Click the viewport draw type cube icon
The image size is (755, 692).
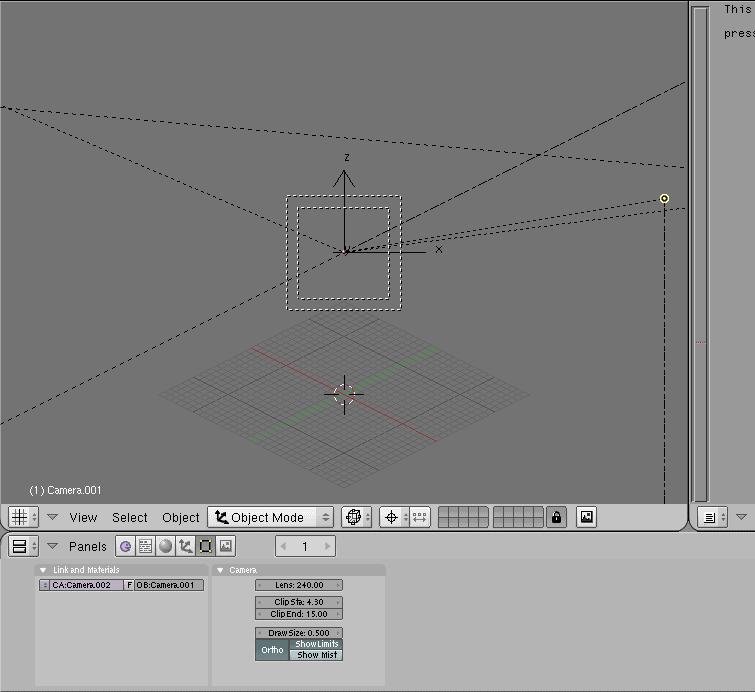[353, 517]
